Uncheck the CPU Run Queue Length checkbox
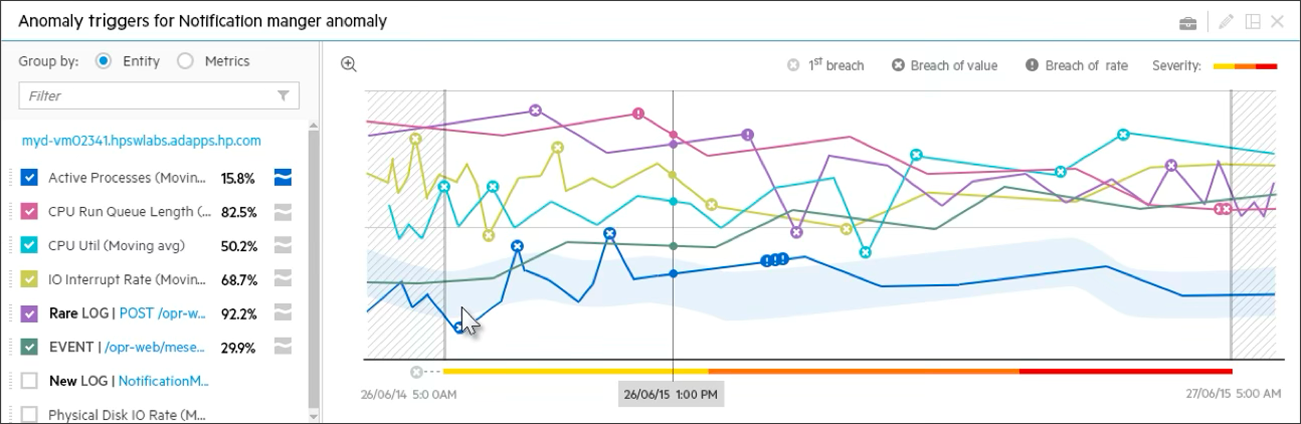 coord(29,212)
